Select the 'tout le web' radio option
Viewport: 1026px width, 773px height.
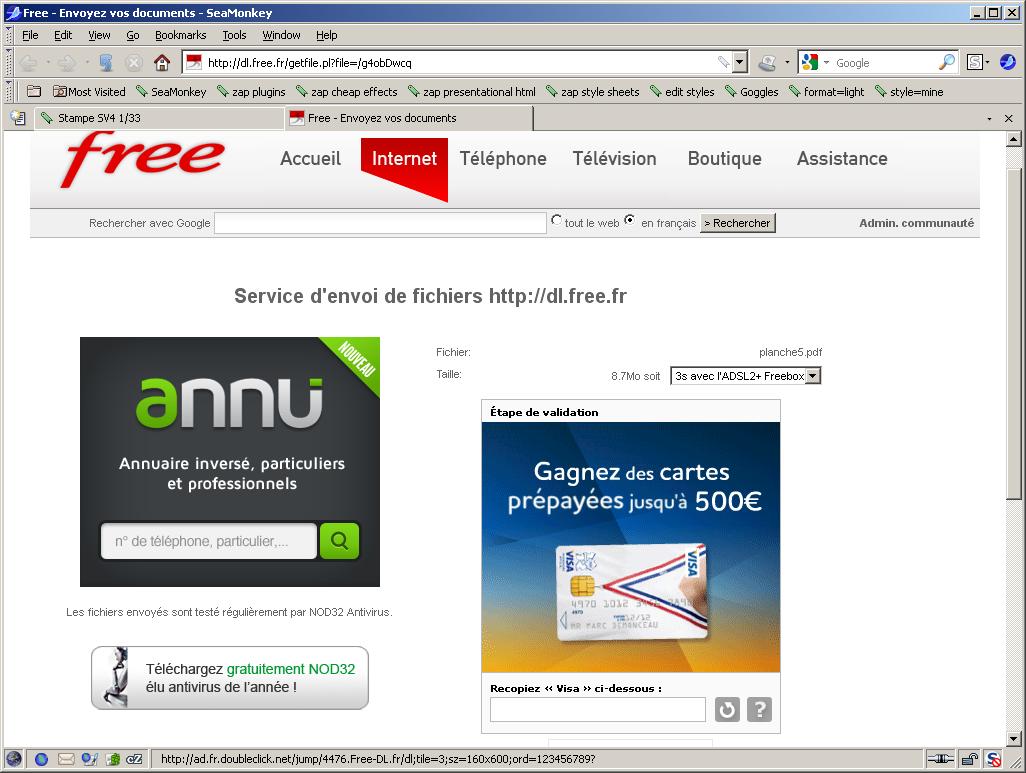pos(556,220)
